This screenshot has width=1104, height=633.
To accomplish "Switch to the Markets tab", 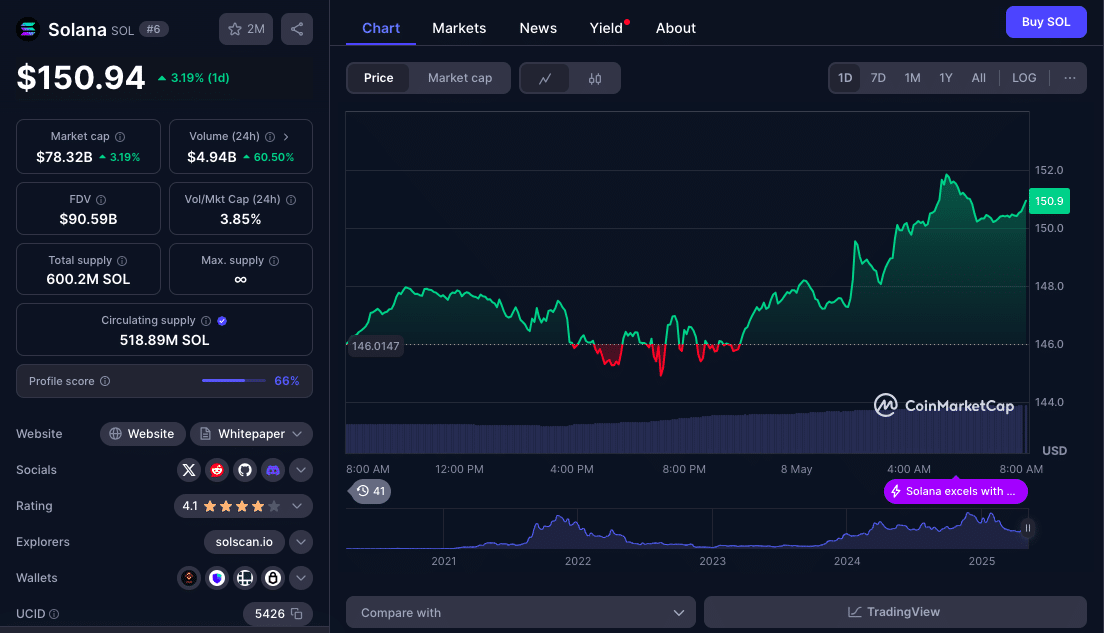I will point(459,28).
